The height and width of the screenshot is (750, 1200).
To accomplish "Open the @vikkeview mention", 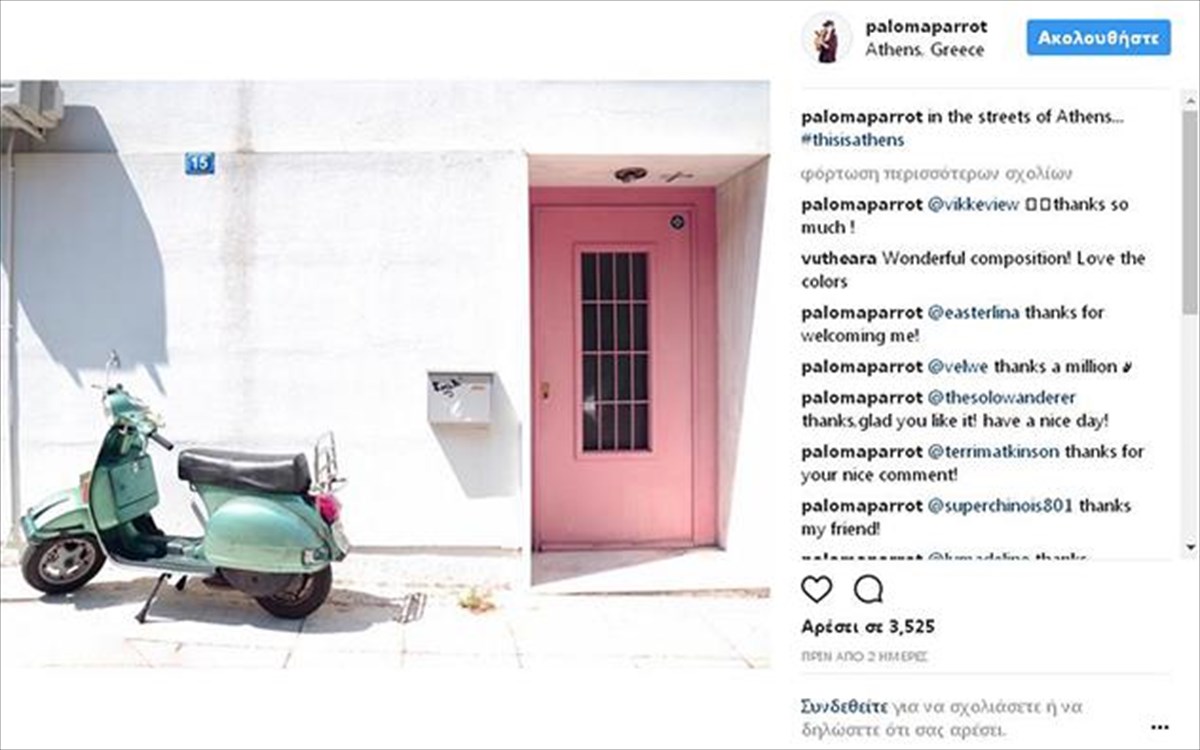I will 974,204.
